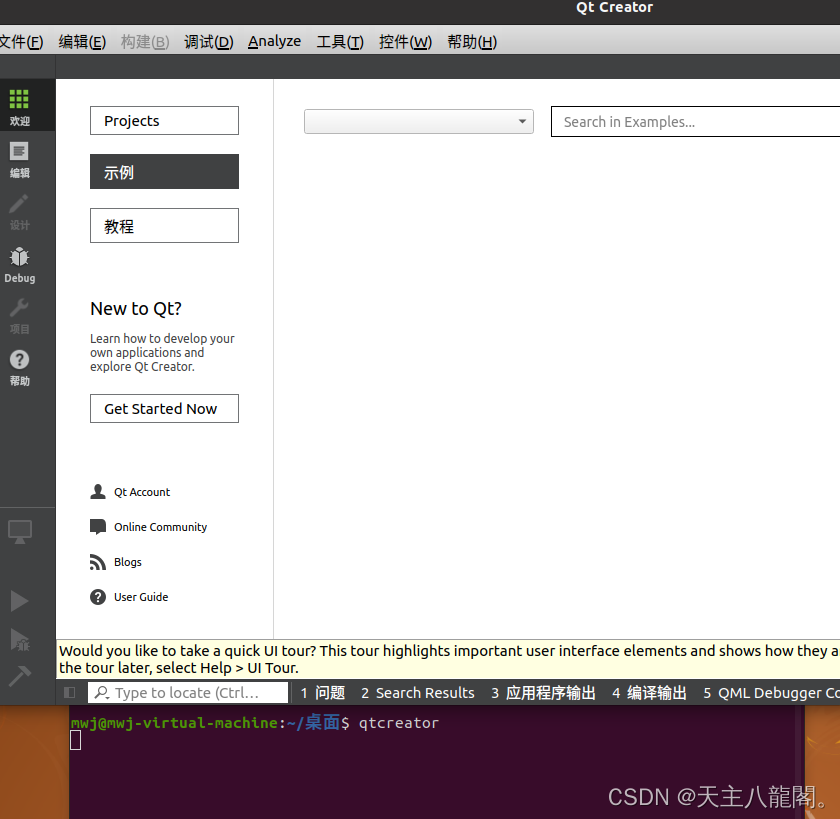Show the 2 Search Results pane
Image resolution: width=840 pixels, height=819 pixels.
click(418, 693)
